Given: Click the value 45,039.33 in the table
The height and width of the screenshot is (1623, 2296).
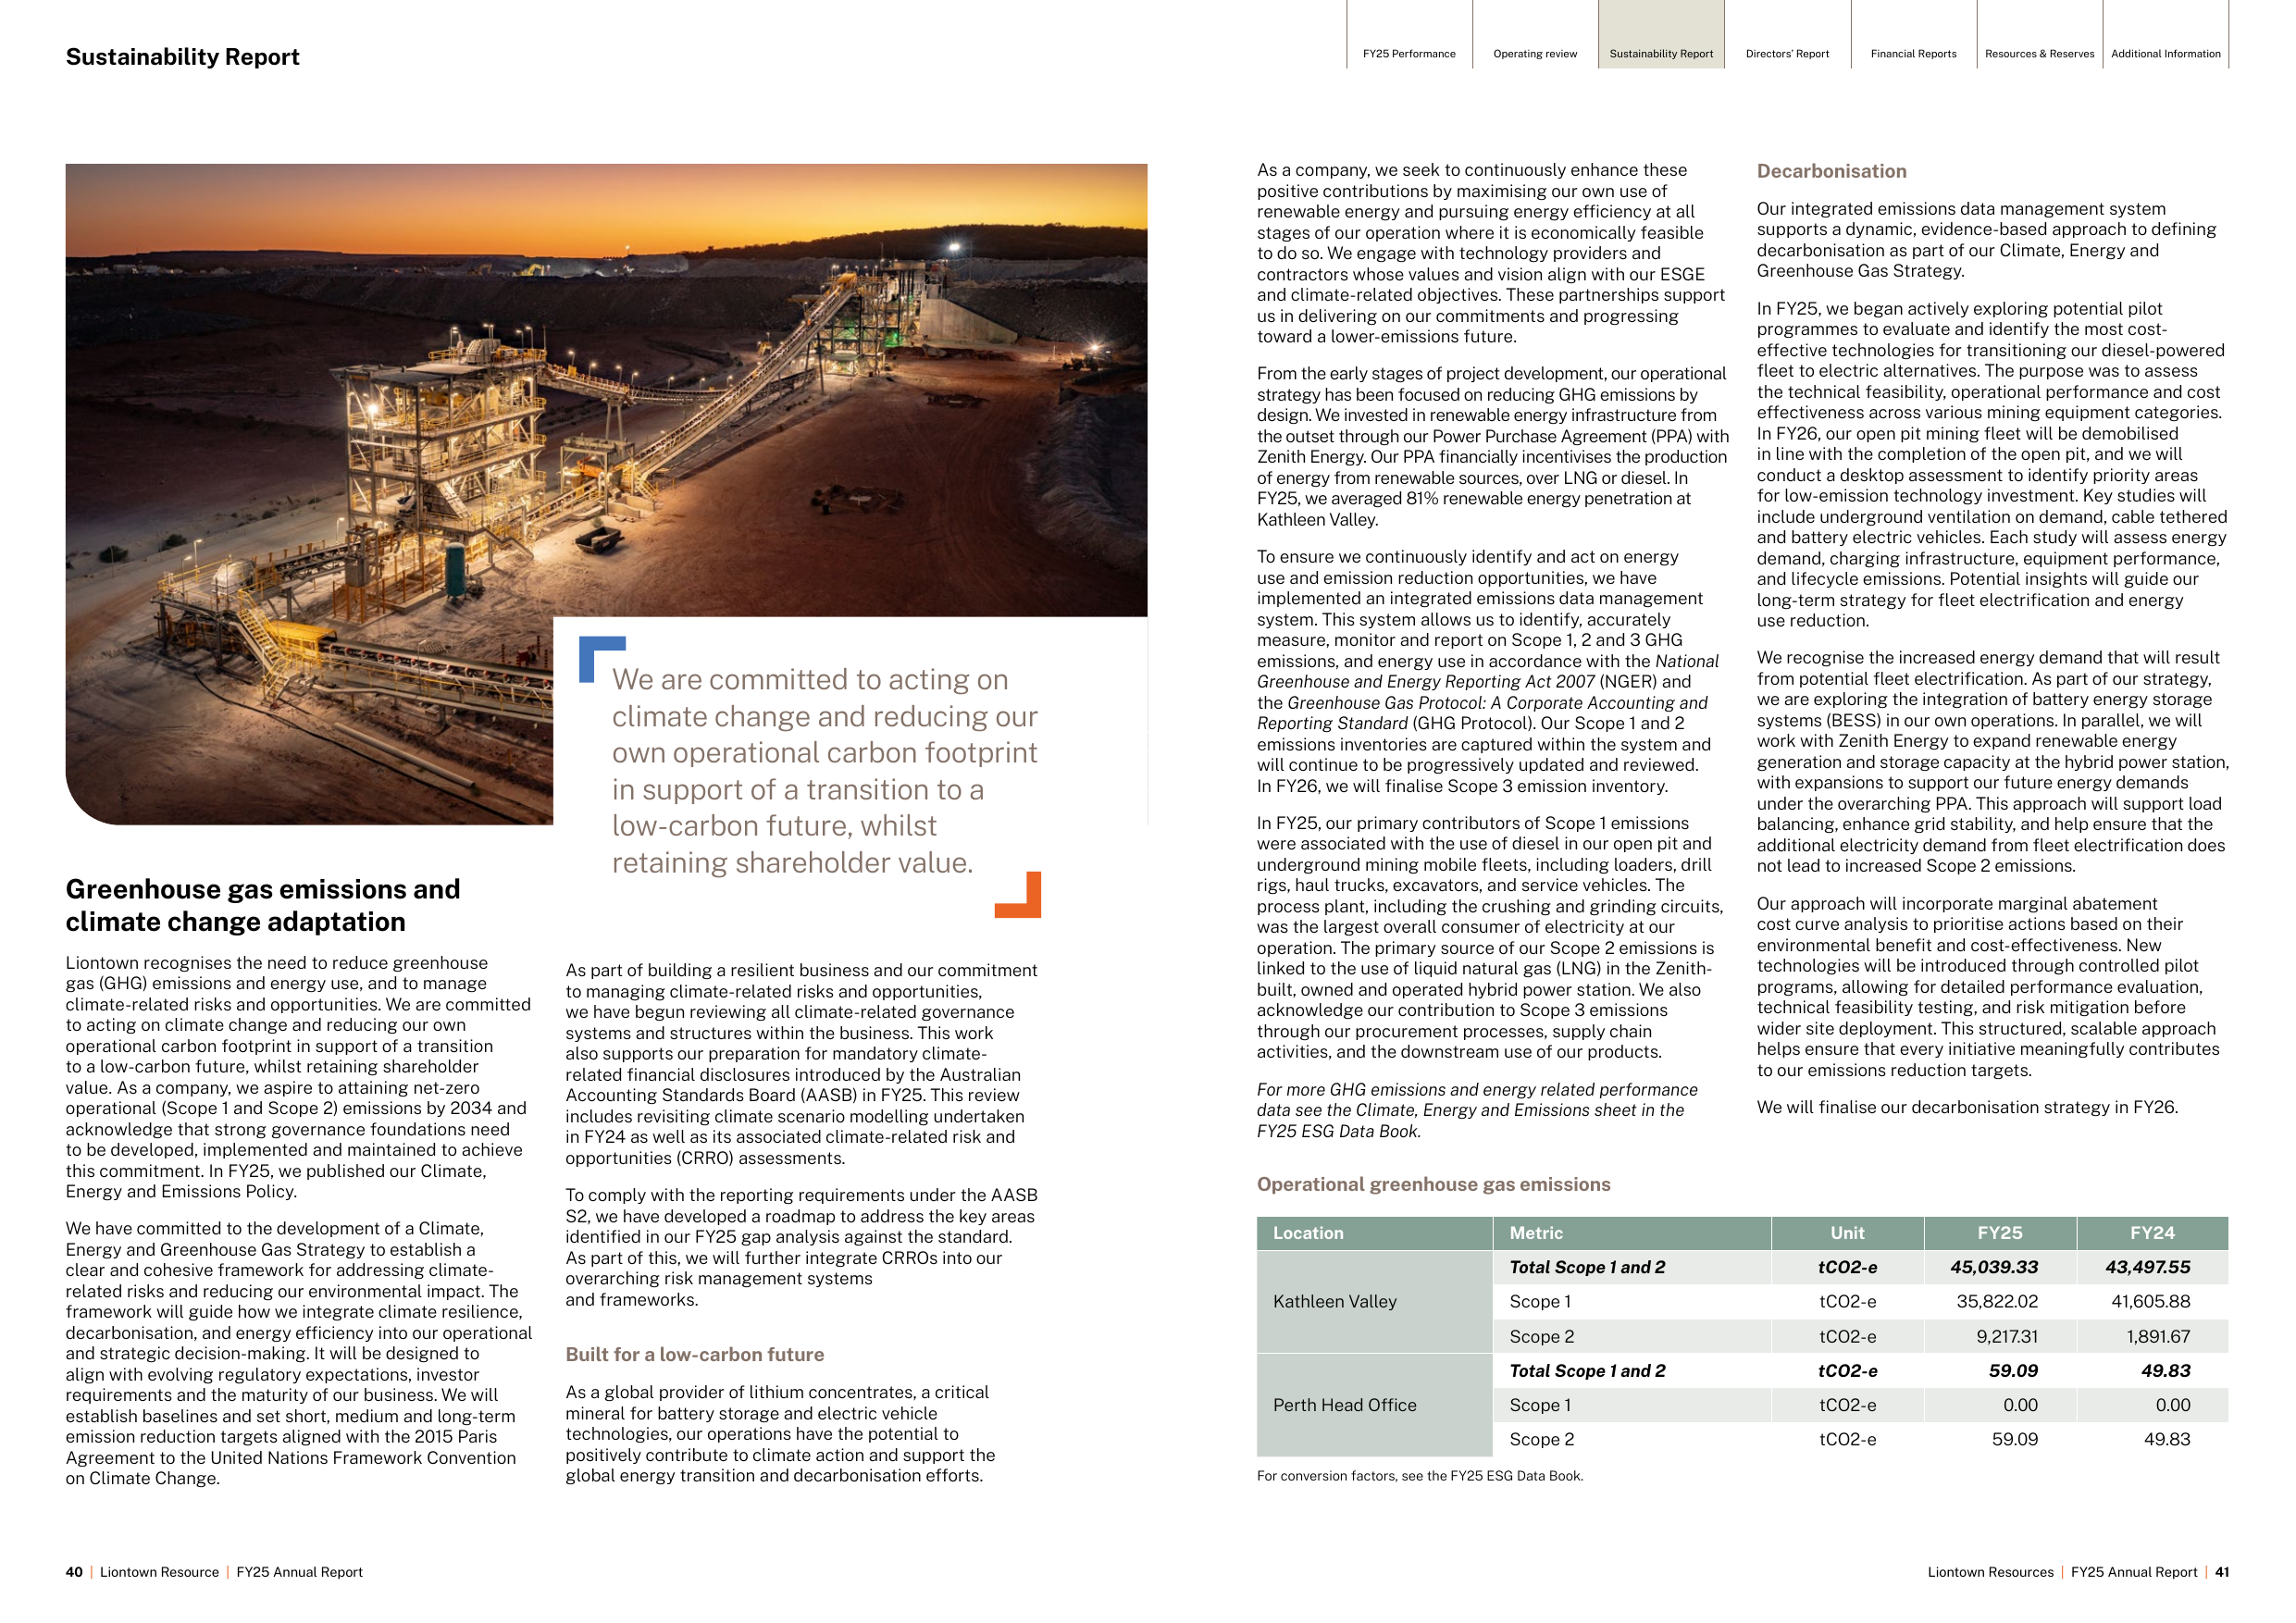Looking at the screenshot, I should 1994,1267.
